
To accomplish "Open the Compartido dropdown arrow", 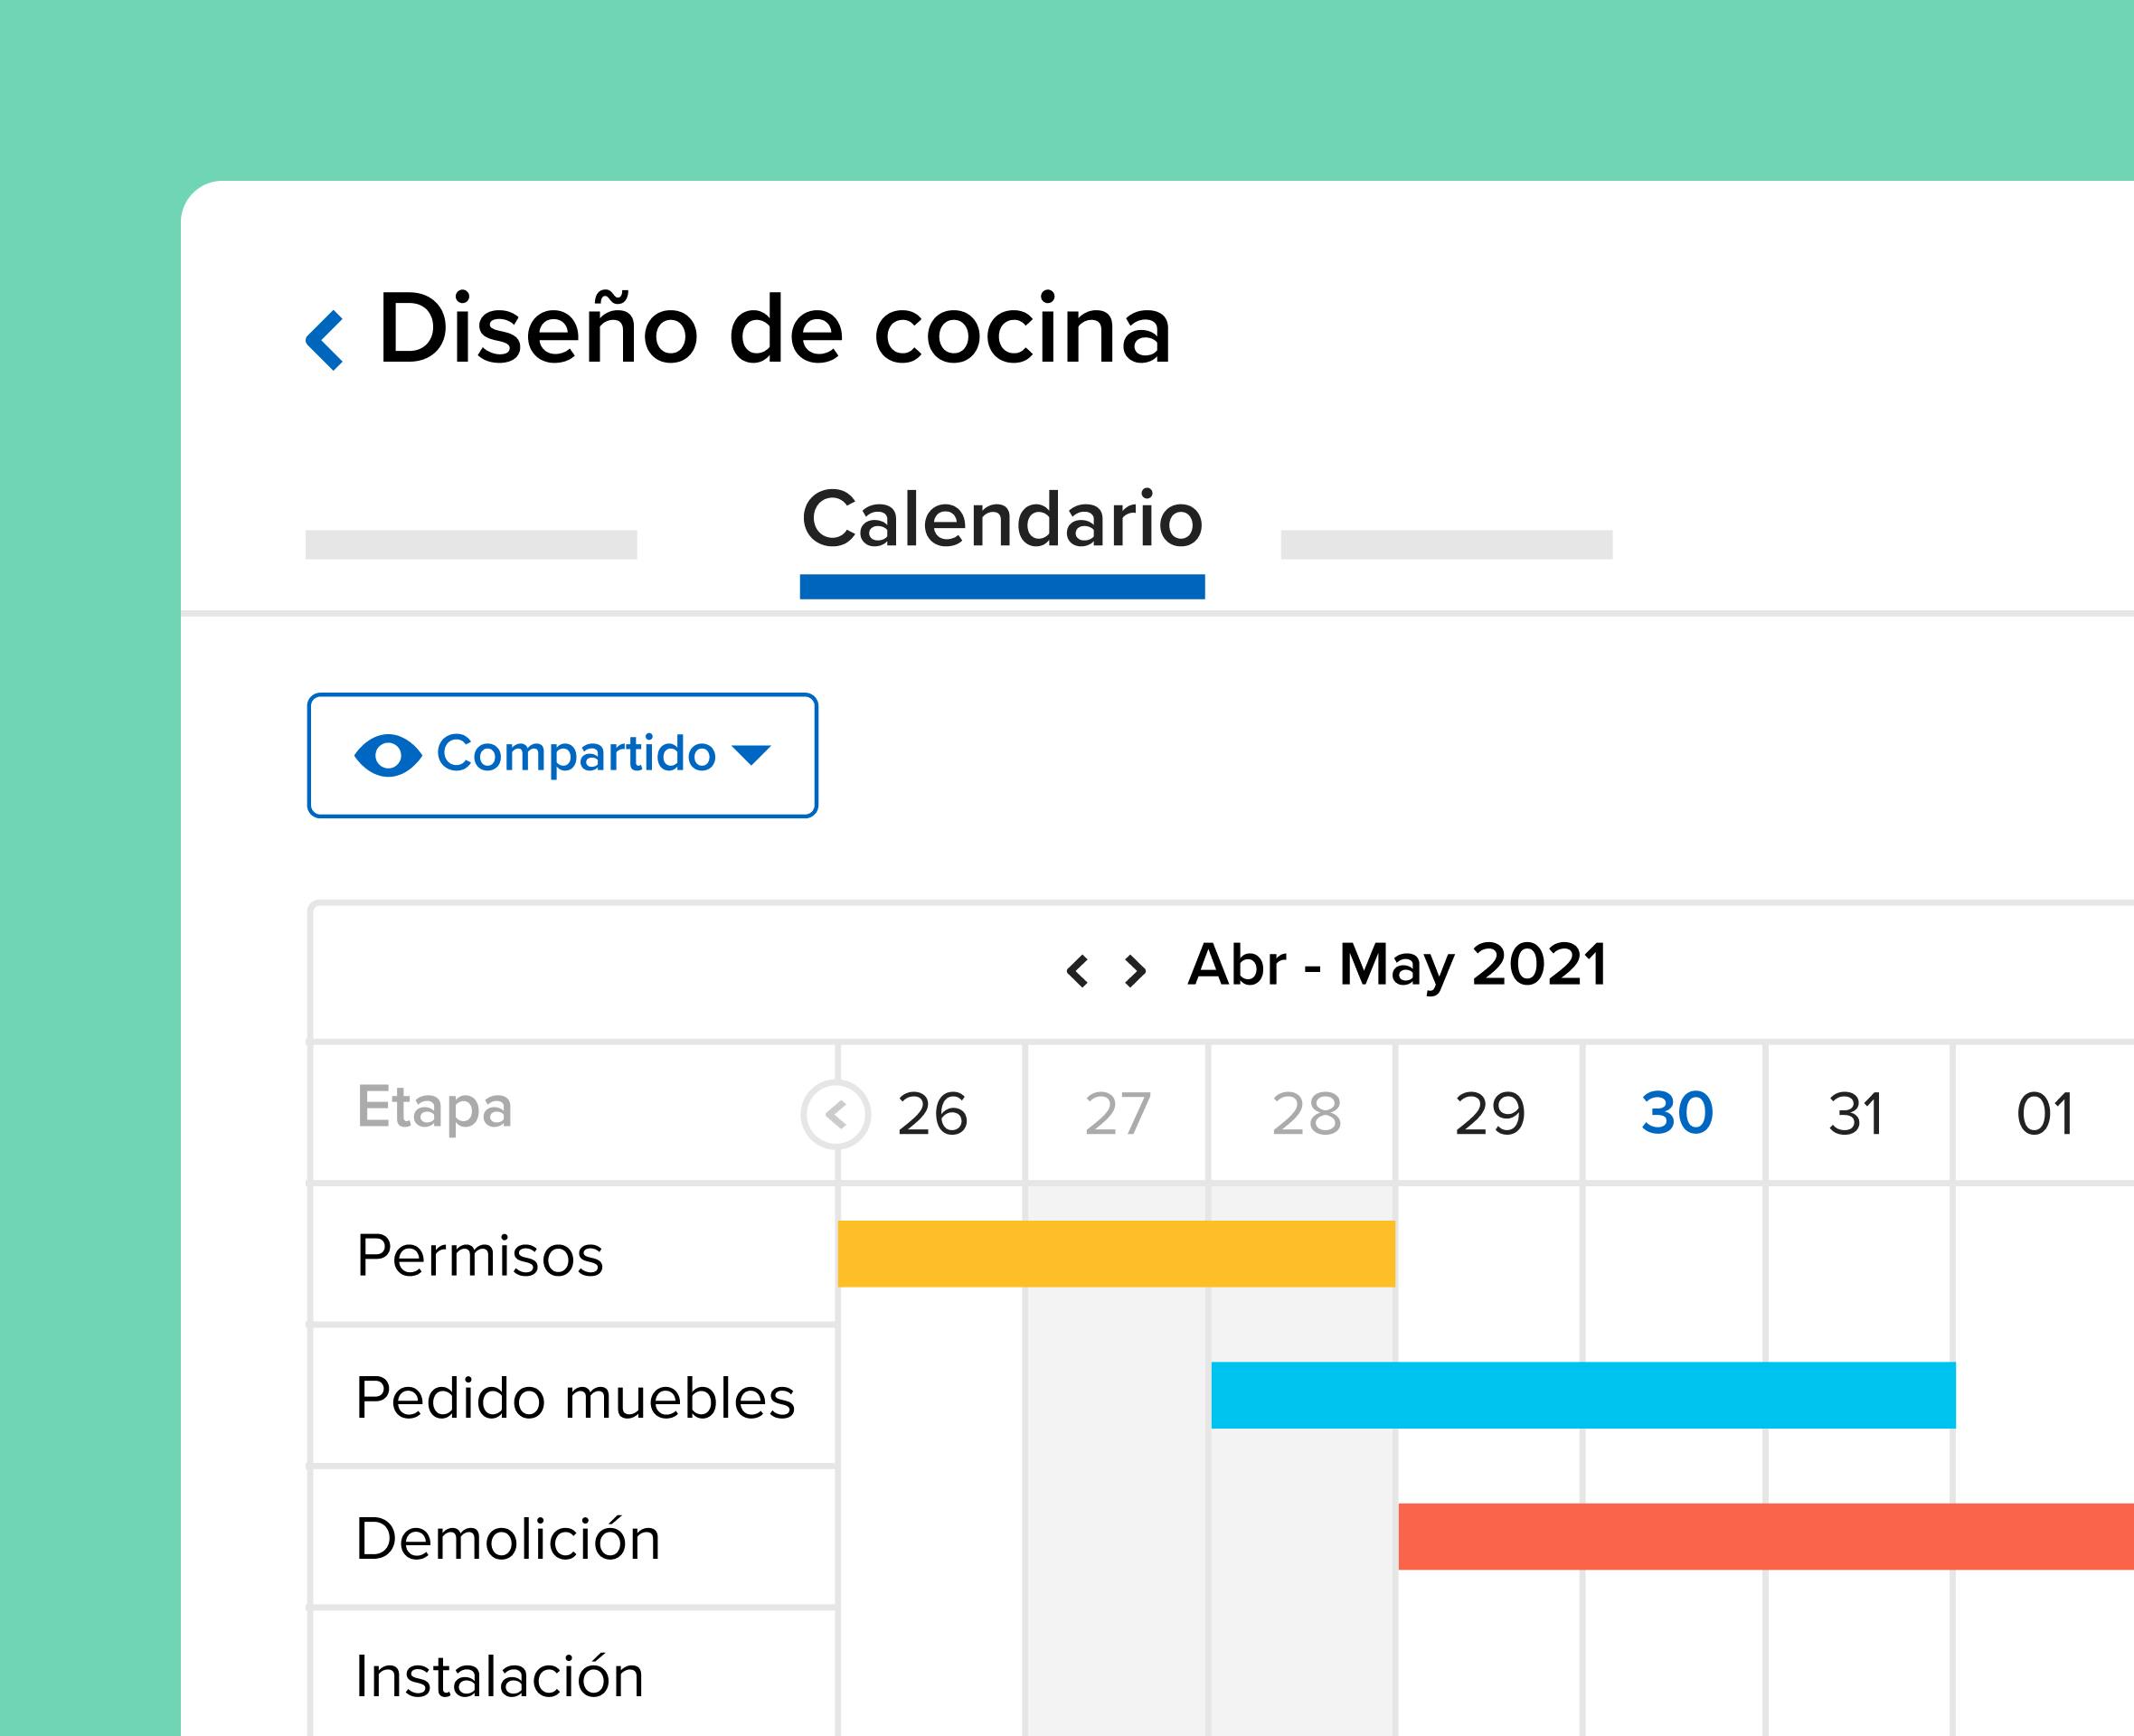I will [x=751, y=754].
